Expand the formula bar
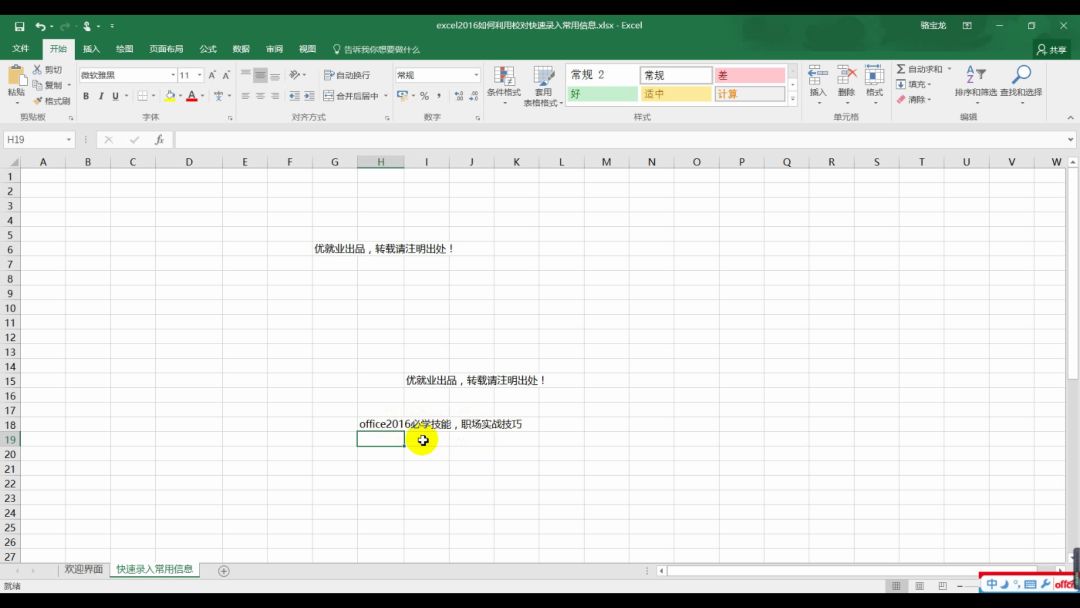 [x=1070, y=140]
